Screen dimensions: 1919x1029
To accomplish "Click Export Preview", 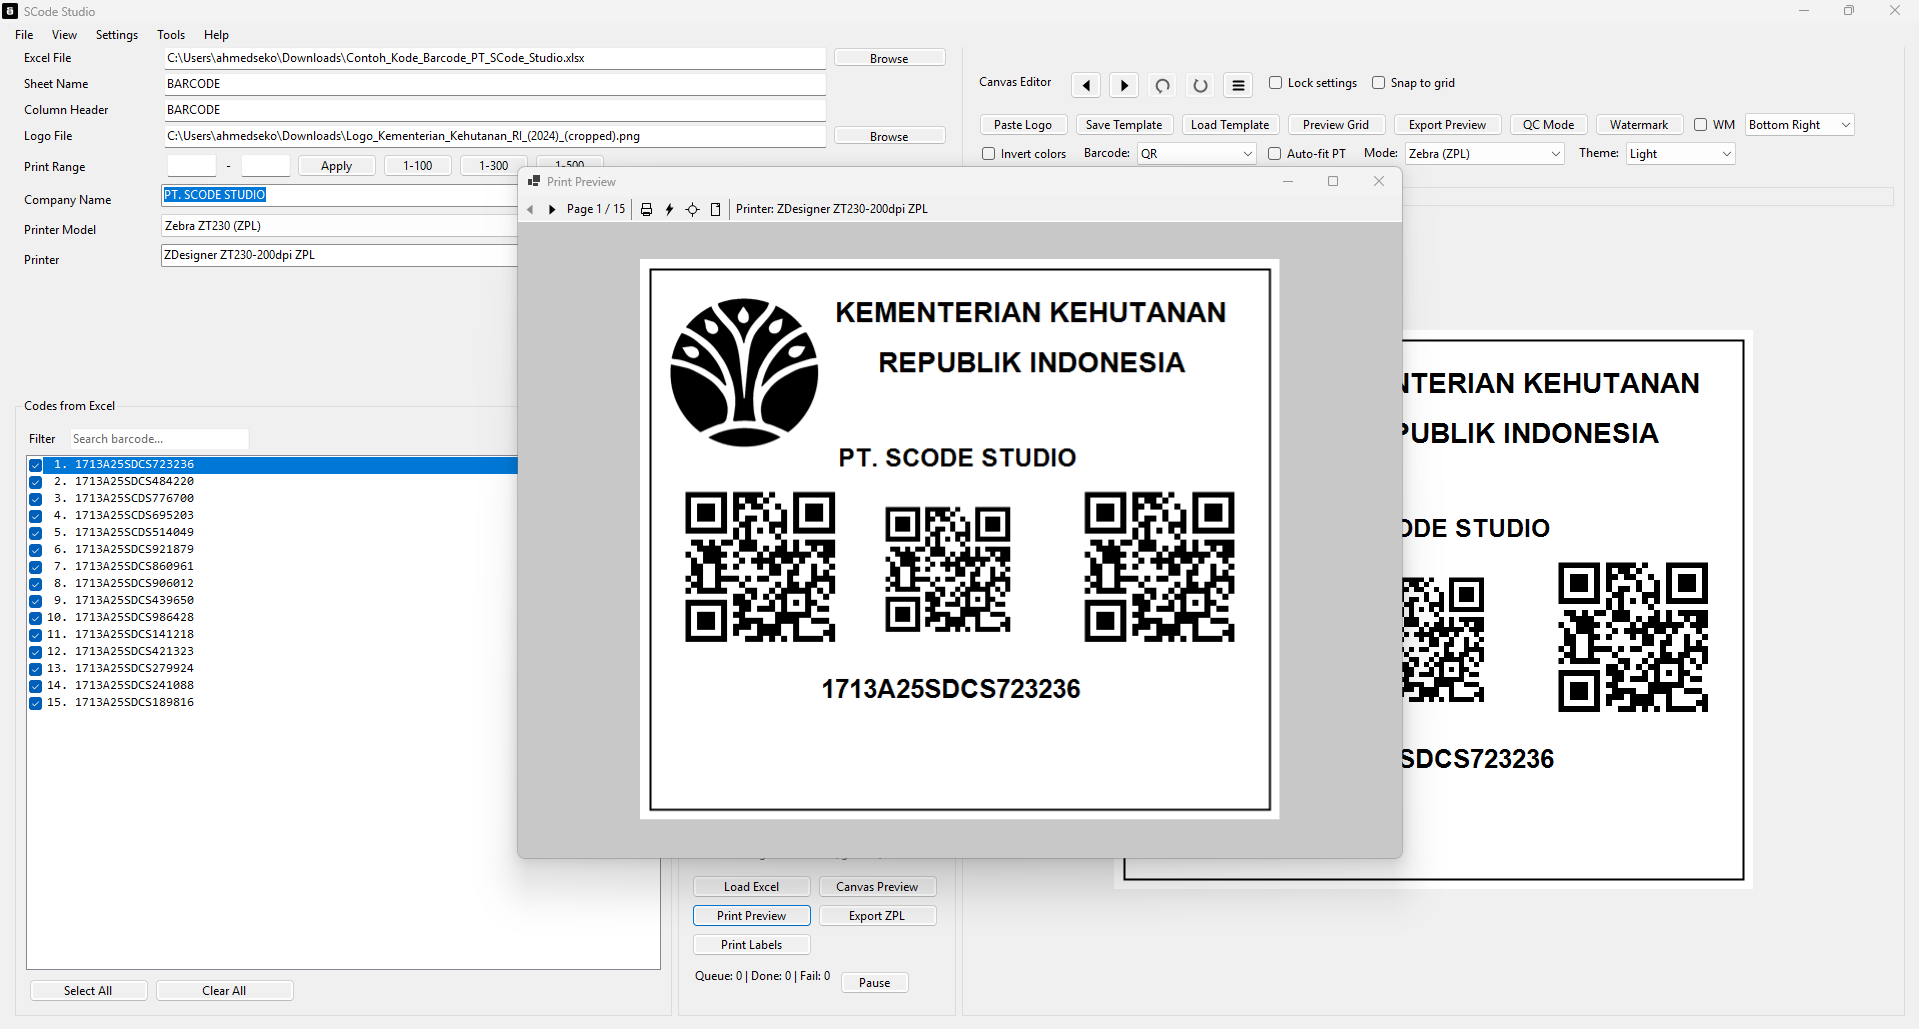I will click(x=1447, y=125).
